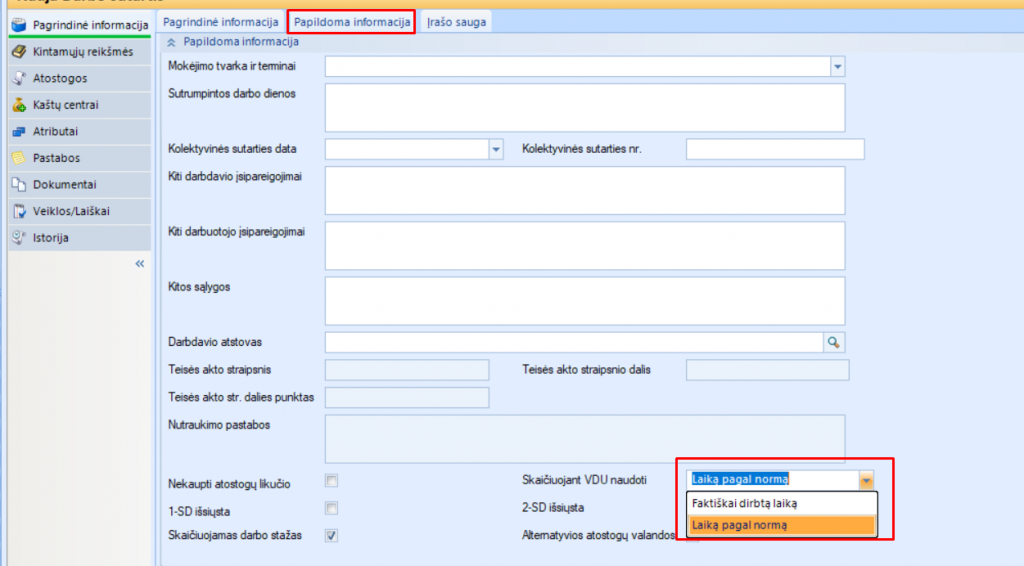The width and height of the screenshot is (1024, 566).
Task: Enable Nekaupti atostogų likučio checkbox
Action: coord(331,481)
